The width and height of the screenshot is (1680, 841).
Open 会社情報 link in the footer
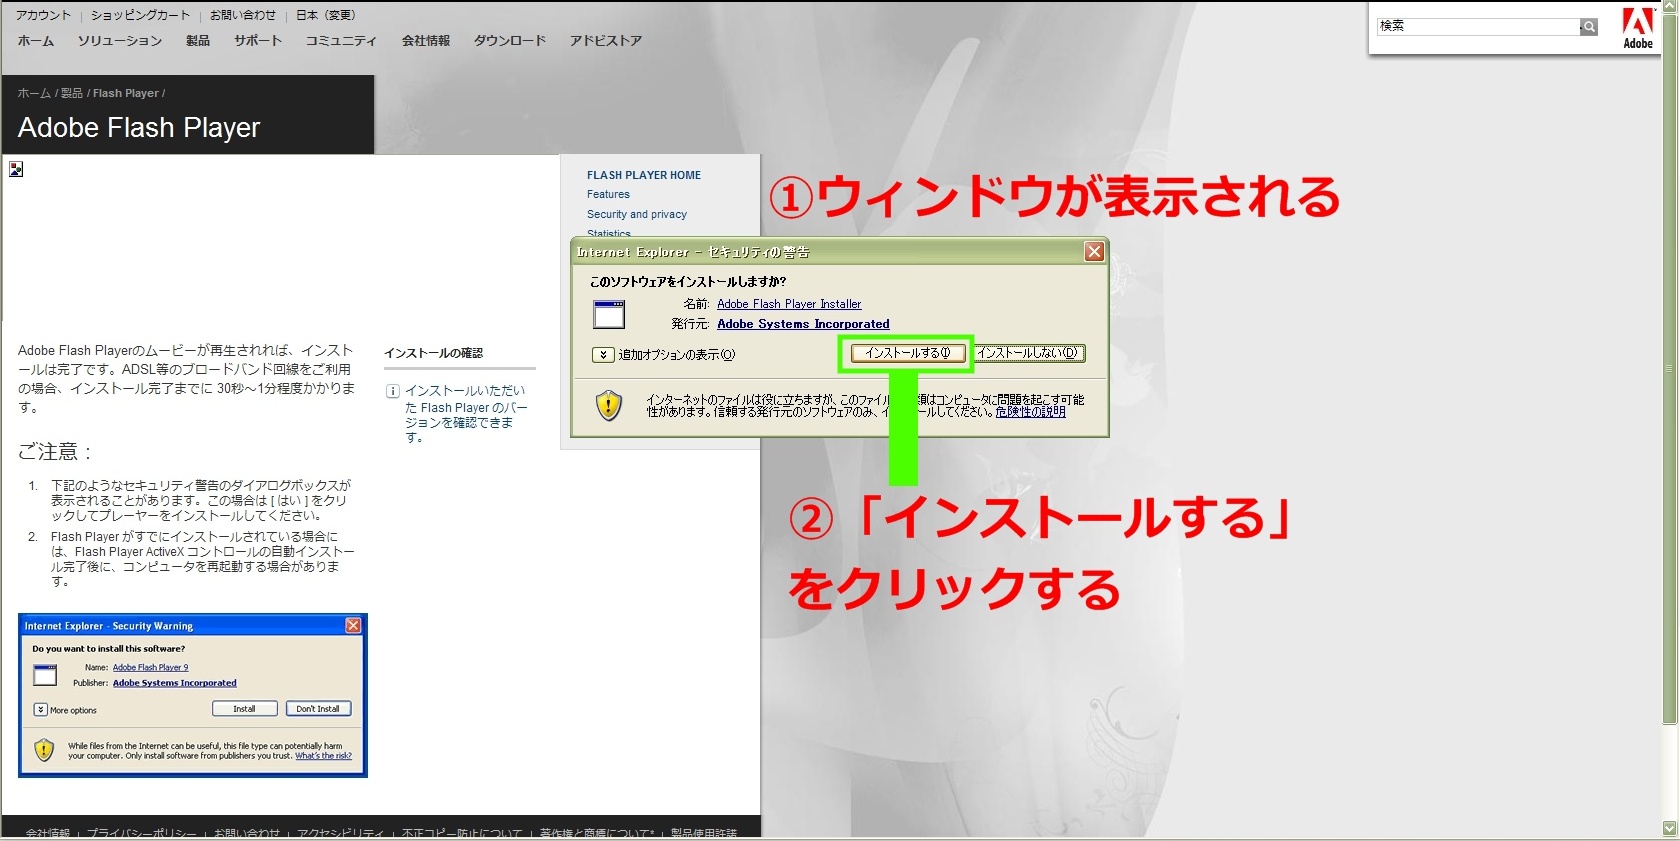pos(48,833)
